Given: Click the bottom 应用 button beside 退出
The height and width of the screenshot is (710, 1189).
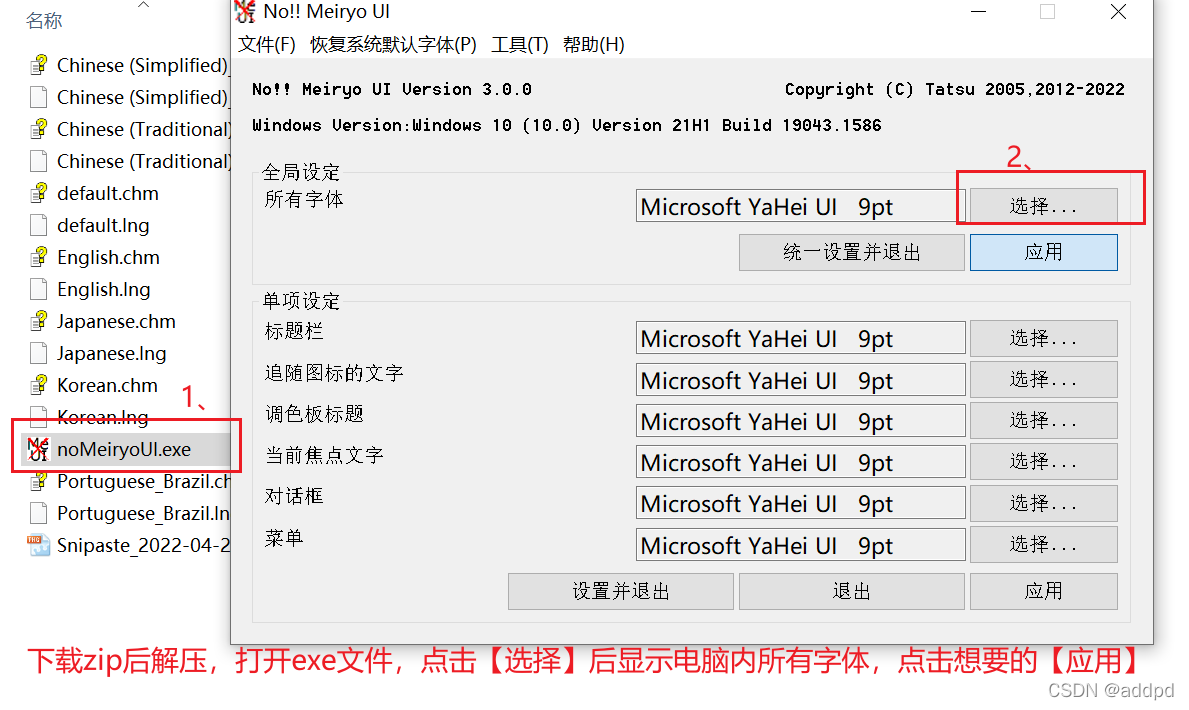Looking at the screenshot, I should [1043, 591].
